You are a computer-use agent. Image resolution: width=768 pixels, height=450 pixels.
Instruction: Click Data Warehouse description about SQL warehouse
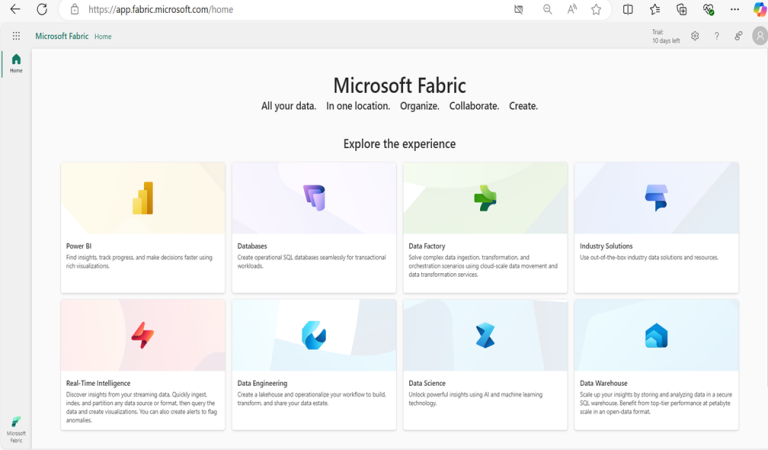(x=656, y=403)
